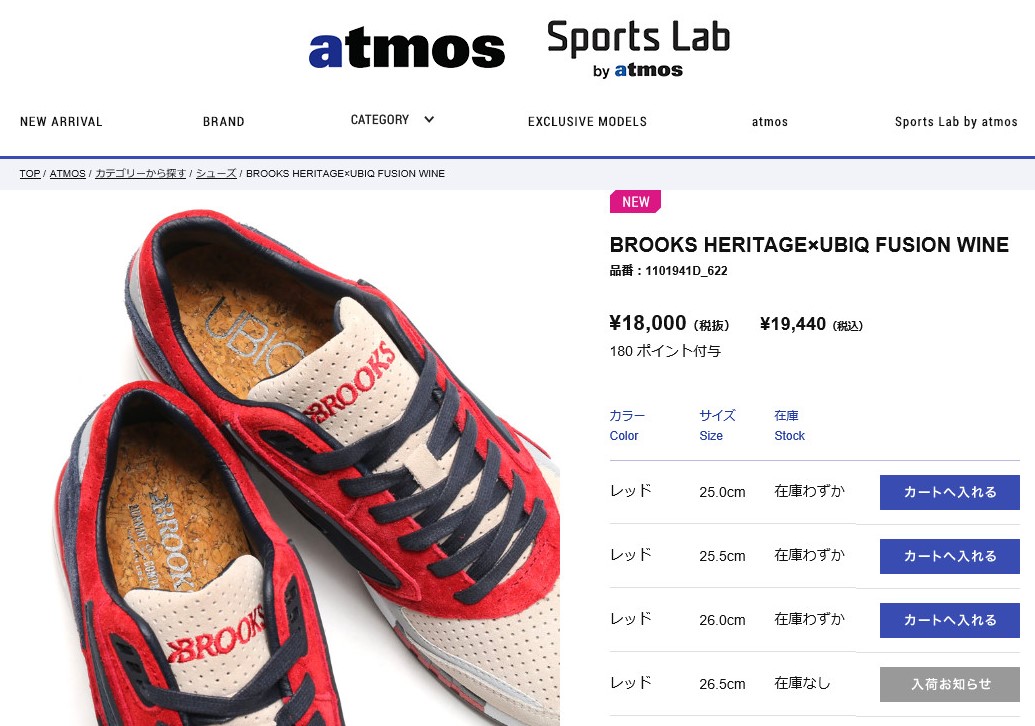Screen dimensions: 1035x726
Task: Open the シューズ breadcrumb link
Action: tap(216, 174)
